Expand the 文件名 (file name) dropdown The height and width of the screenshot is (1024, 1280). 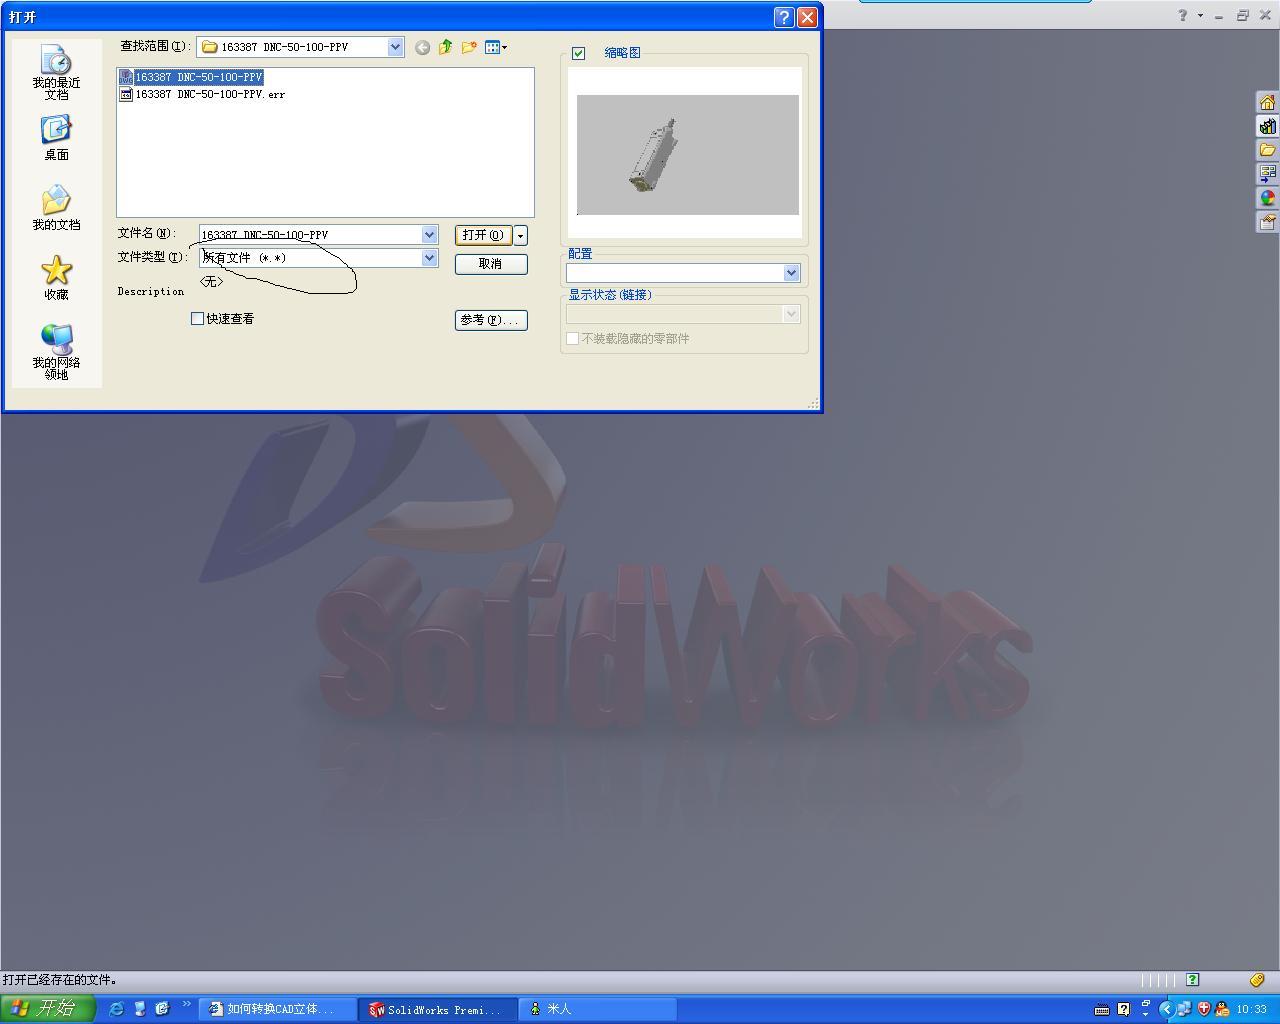(x=429, y=234)
